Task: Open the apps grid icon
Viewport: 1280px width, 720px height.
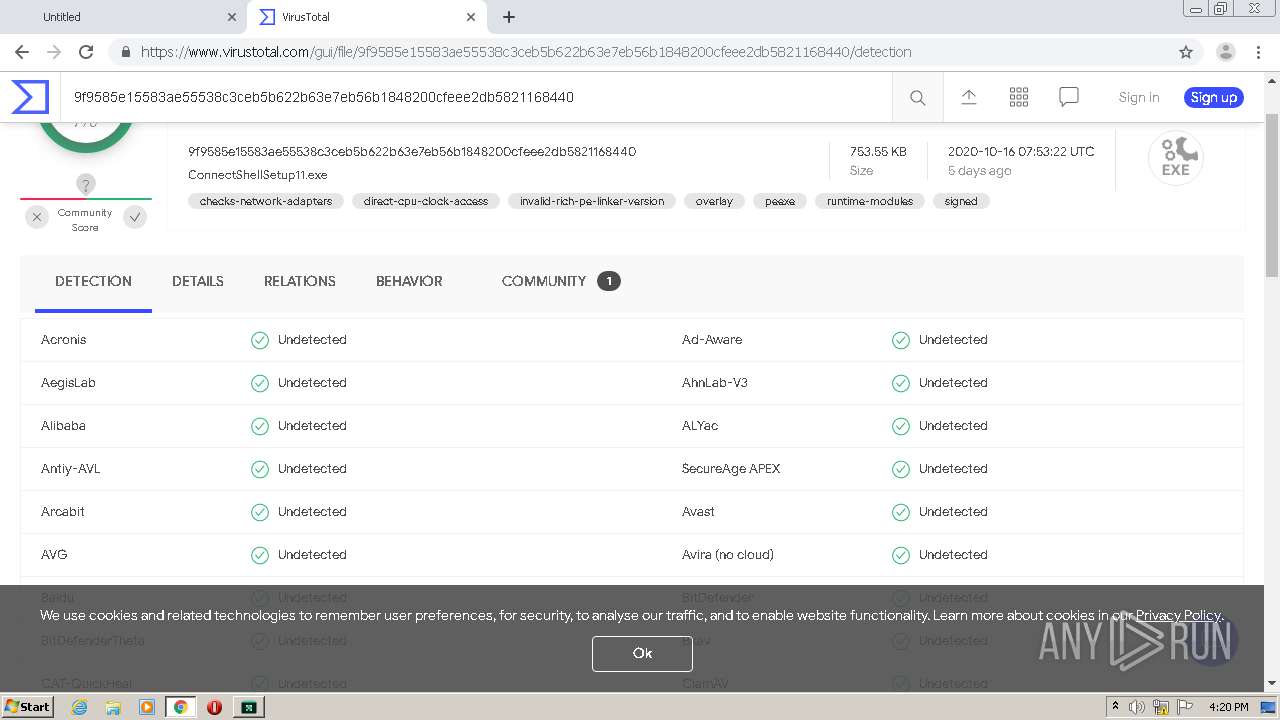Action: [x=1019, y=97]
